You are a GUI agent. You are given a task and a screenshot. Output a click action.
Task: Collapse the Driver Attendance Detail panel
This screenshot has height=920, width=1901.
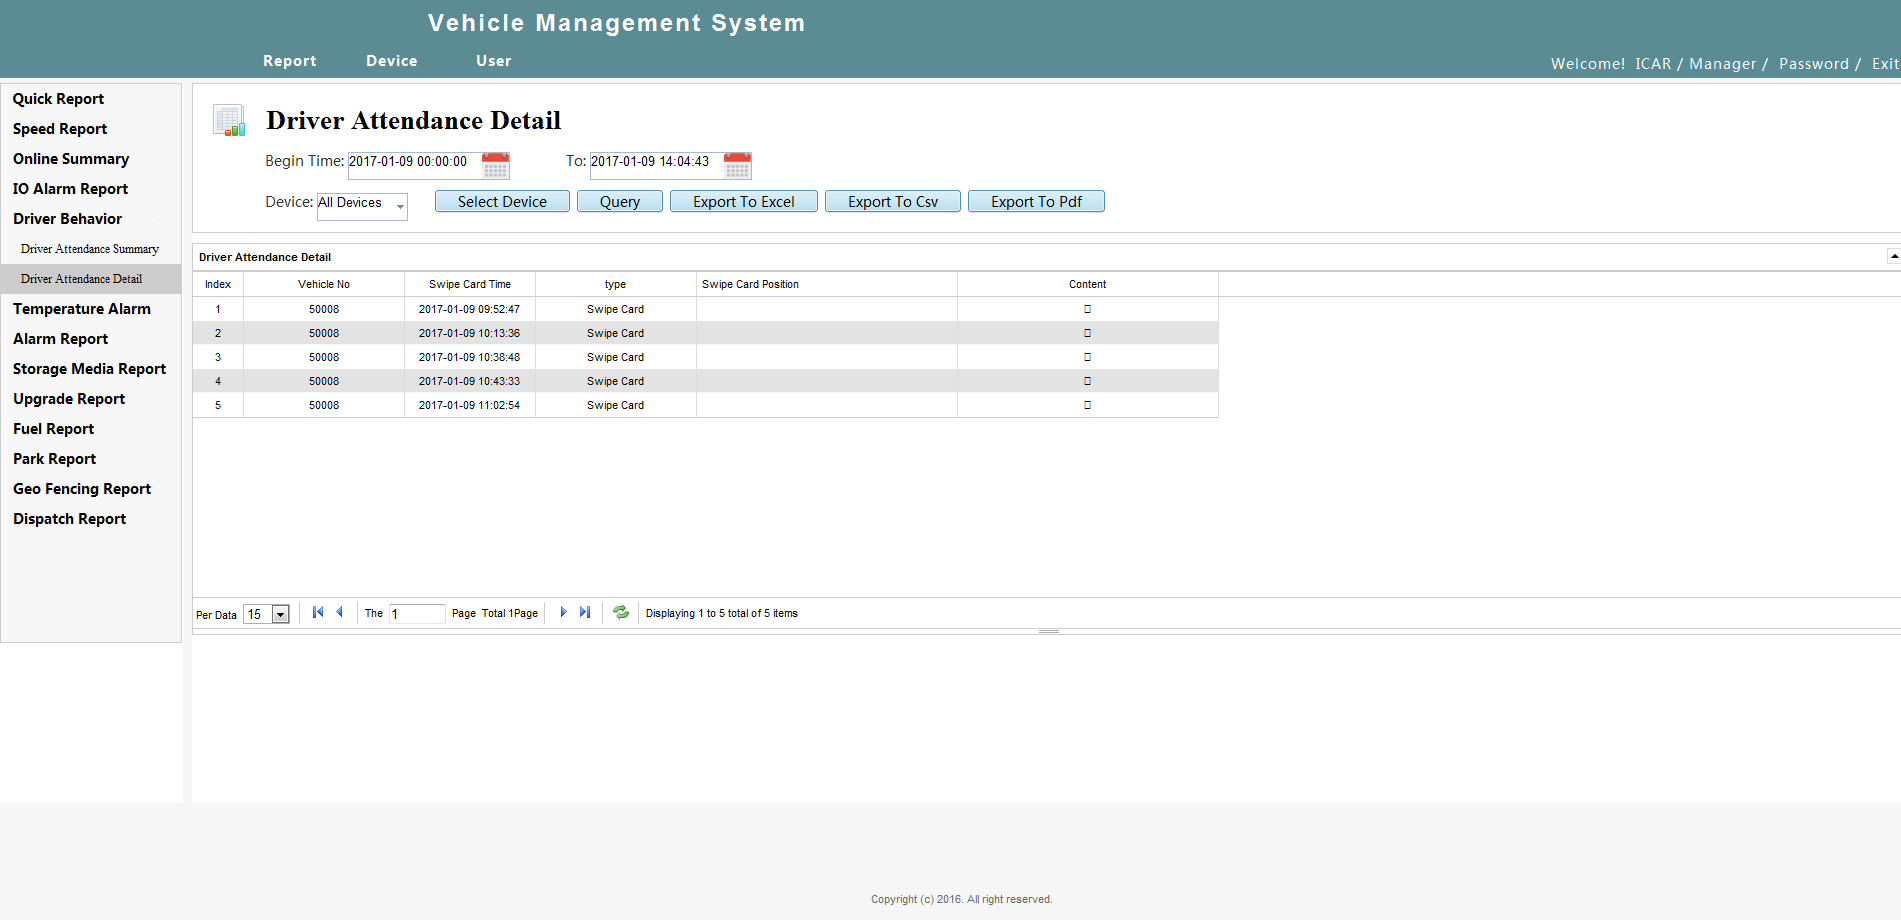point(1894,256)
